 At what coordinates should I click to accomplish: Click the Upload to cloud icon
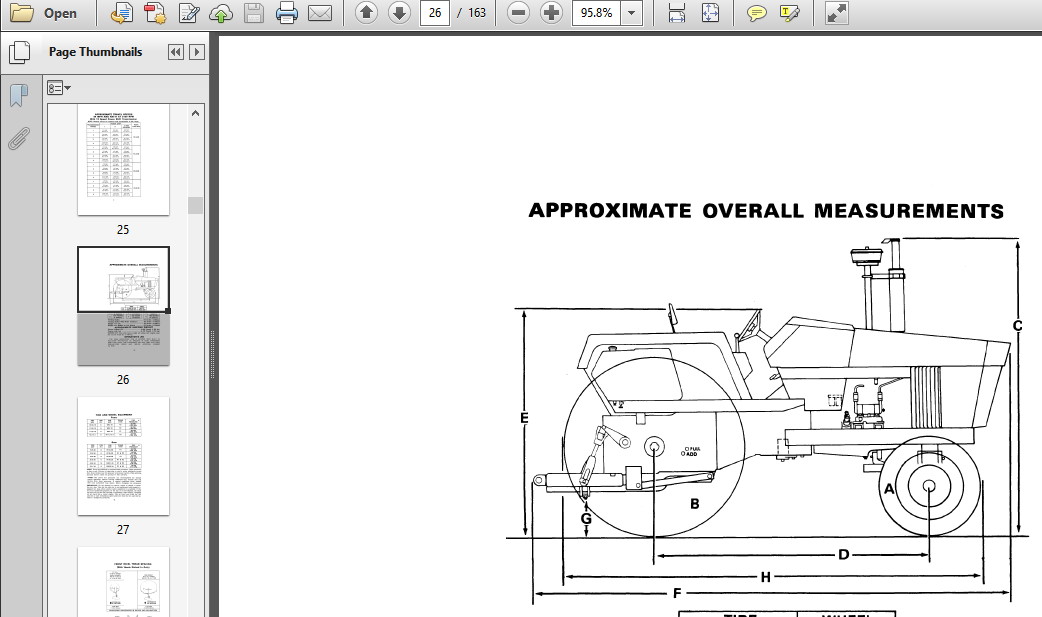click(x=221, y=13)
